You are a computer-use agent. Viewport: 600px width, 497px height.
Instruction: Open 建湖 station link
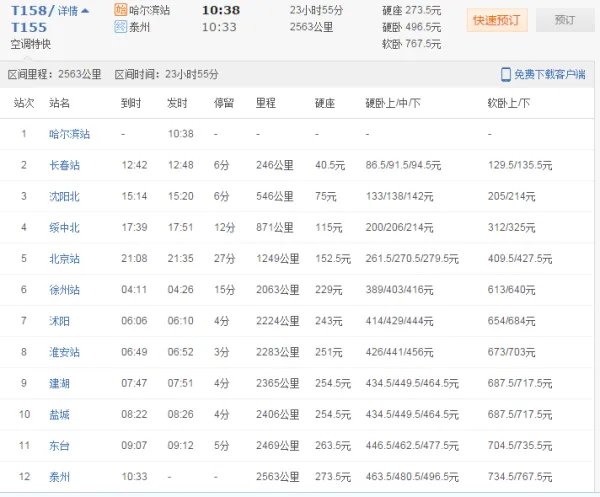[x=59, y=384]
